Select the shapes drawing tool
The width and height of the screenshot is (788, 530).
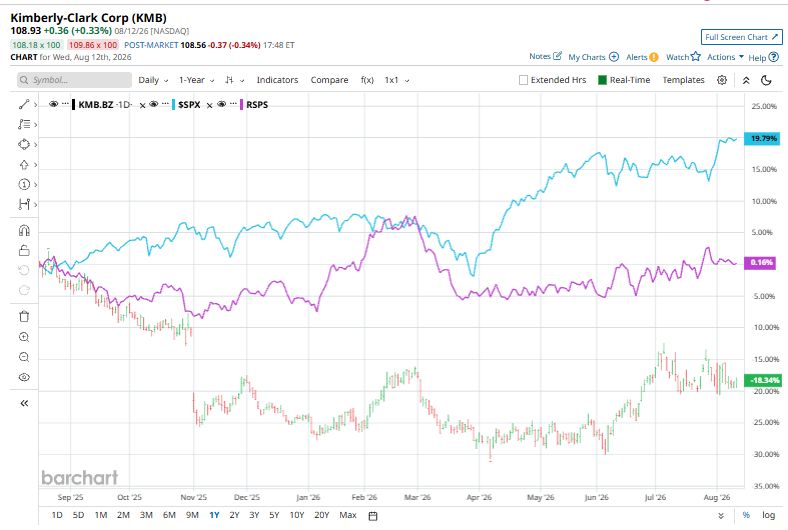pyautogui.click(x=24, y=144)
